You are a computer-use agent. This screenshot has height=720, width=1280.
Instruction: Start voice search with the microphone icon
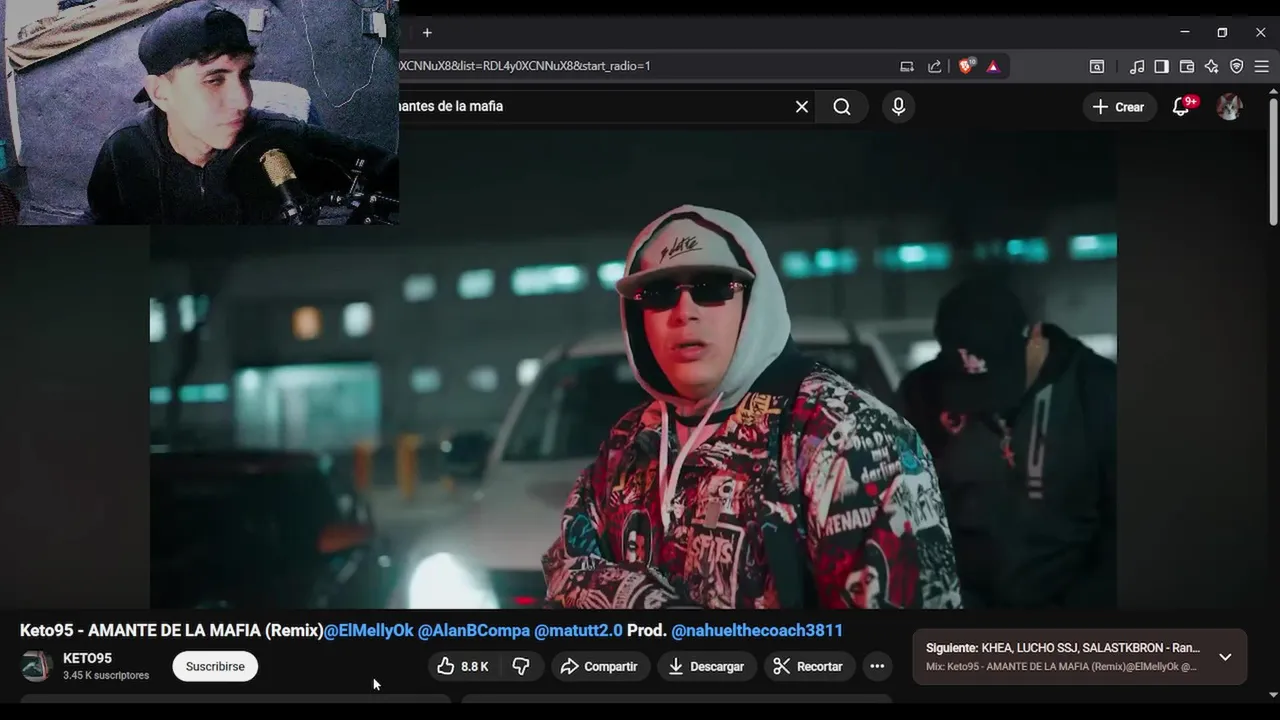(898, 107)
